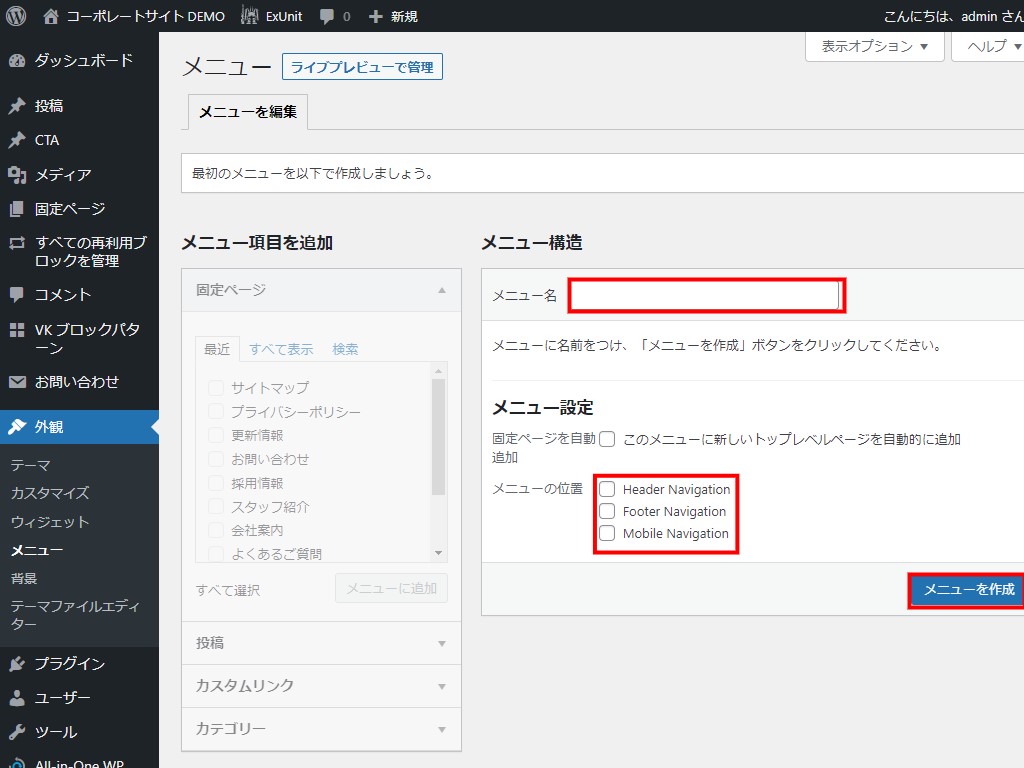Expand the カスタムリンク accordion section
This screenshot has height=768, width=1024.
pyautogui.click(x=321, y=686)
